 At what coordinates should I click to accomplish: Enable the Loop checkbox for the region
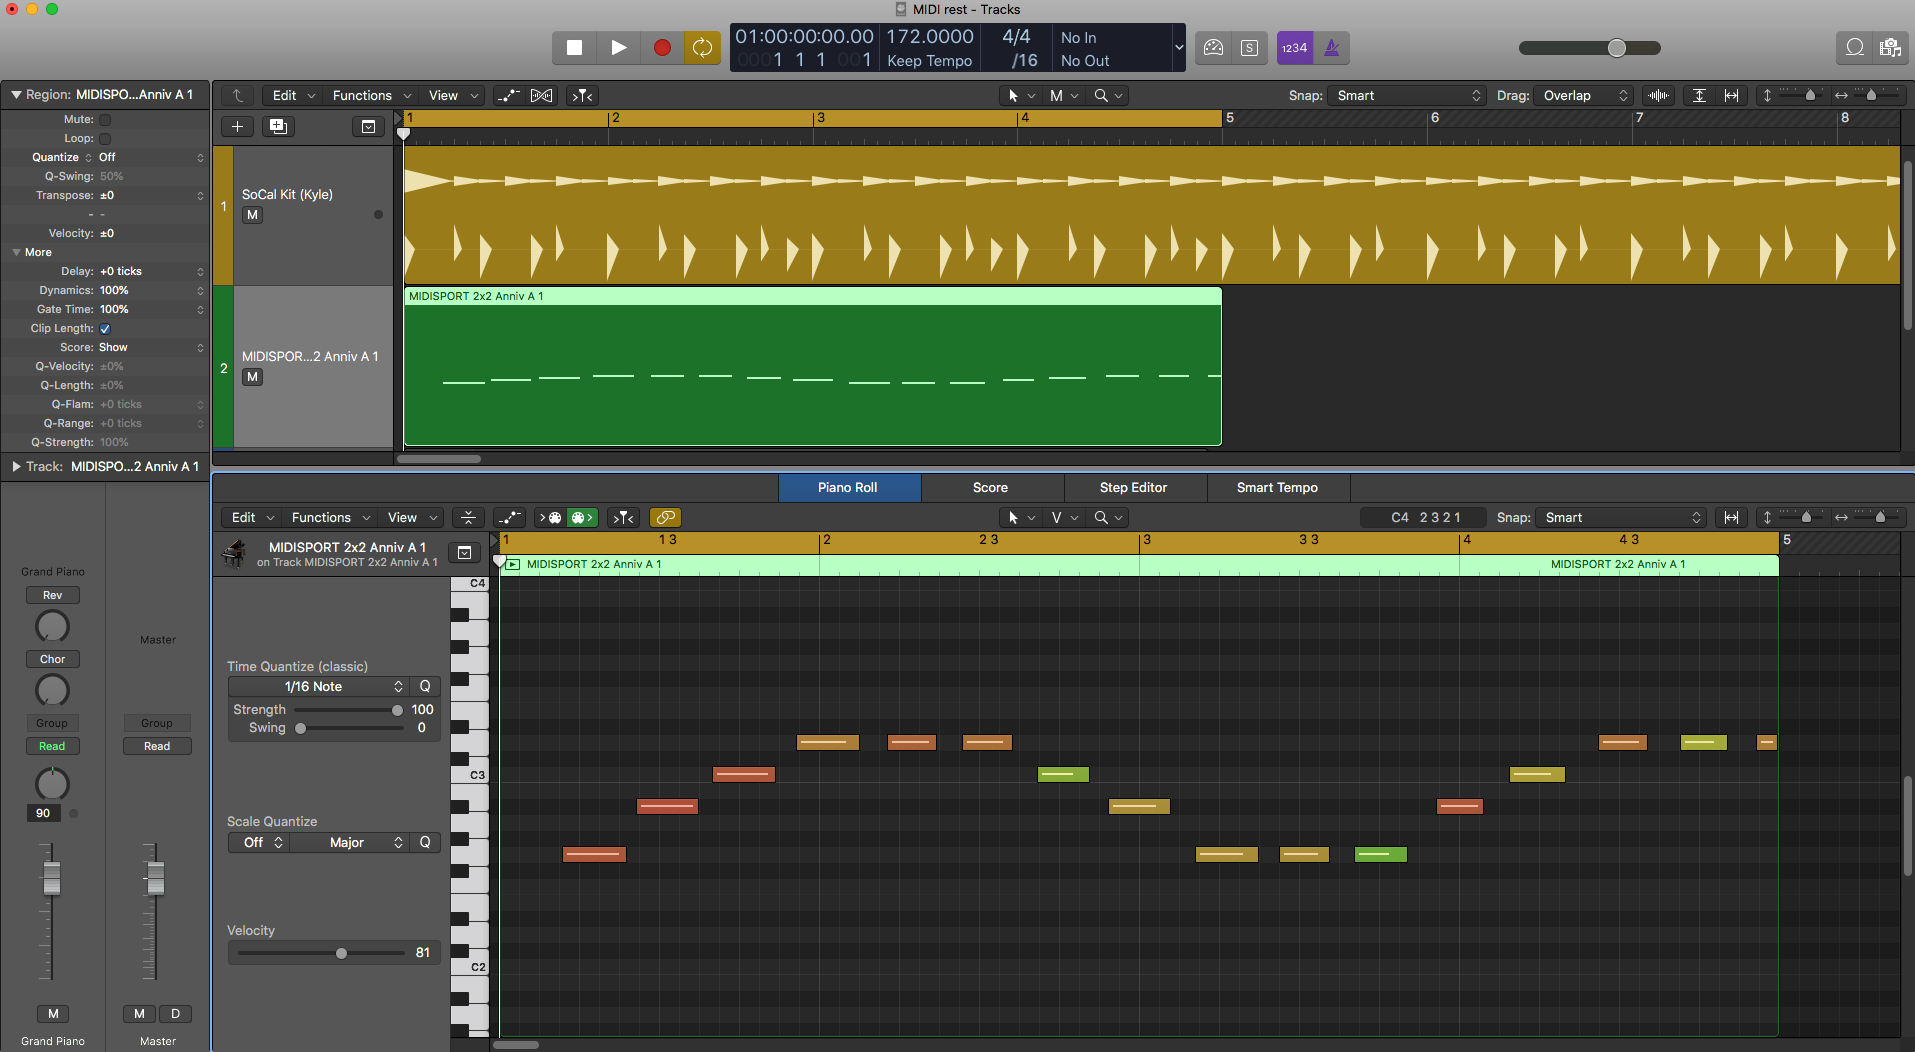click(x=105, y=138)
